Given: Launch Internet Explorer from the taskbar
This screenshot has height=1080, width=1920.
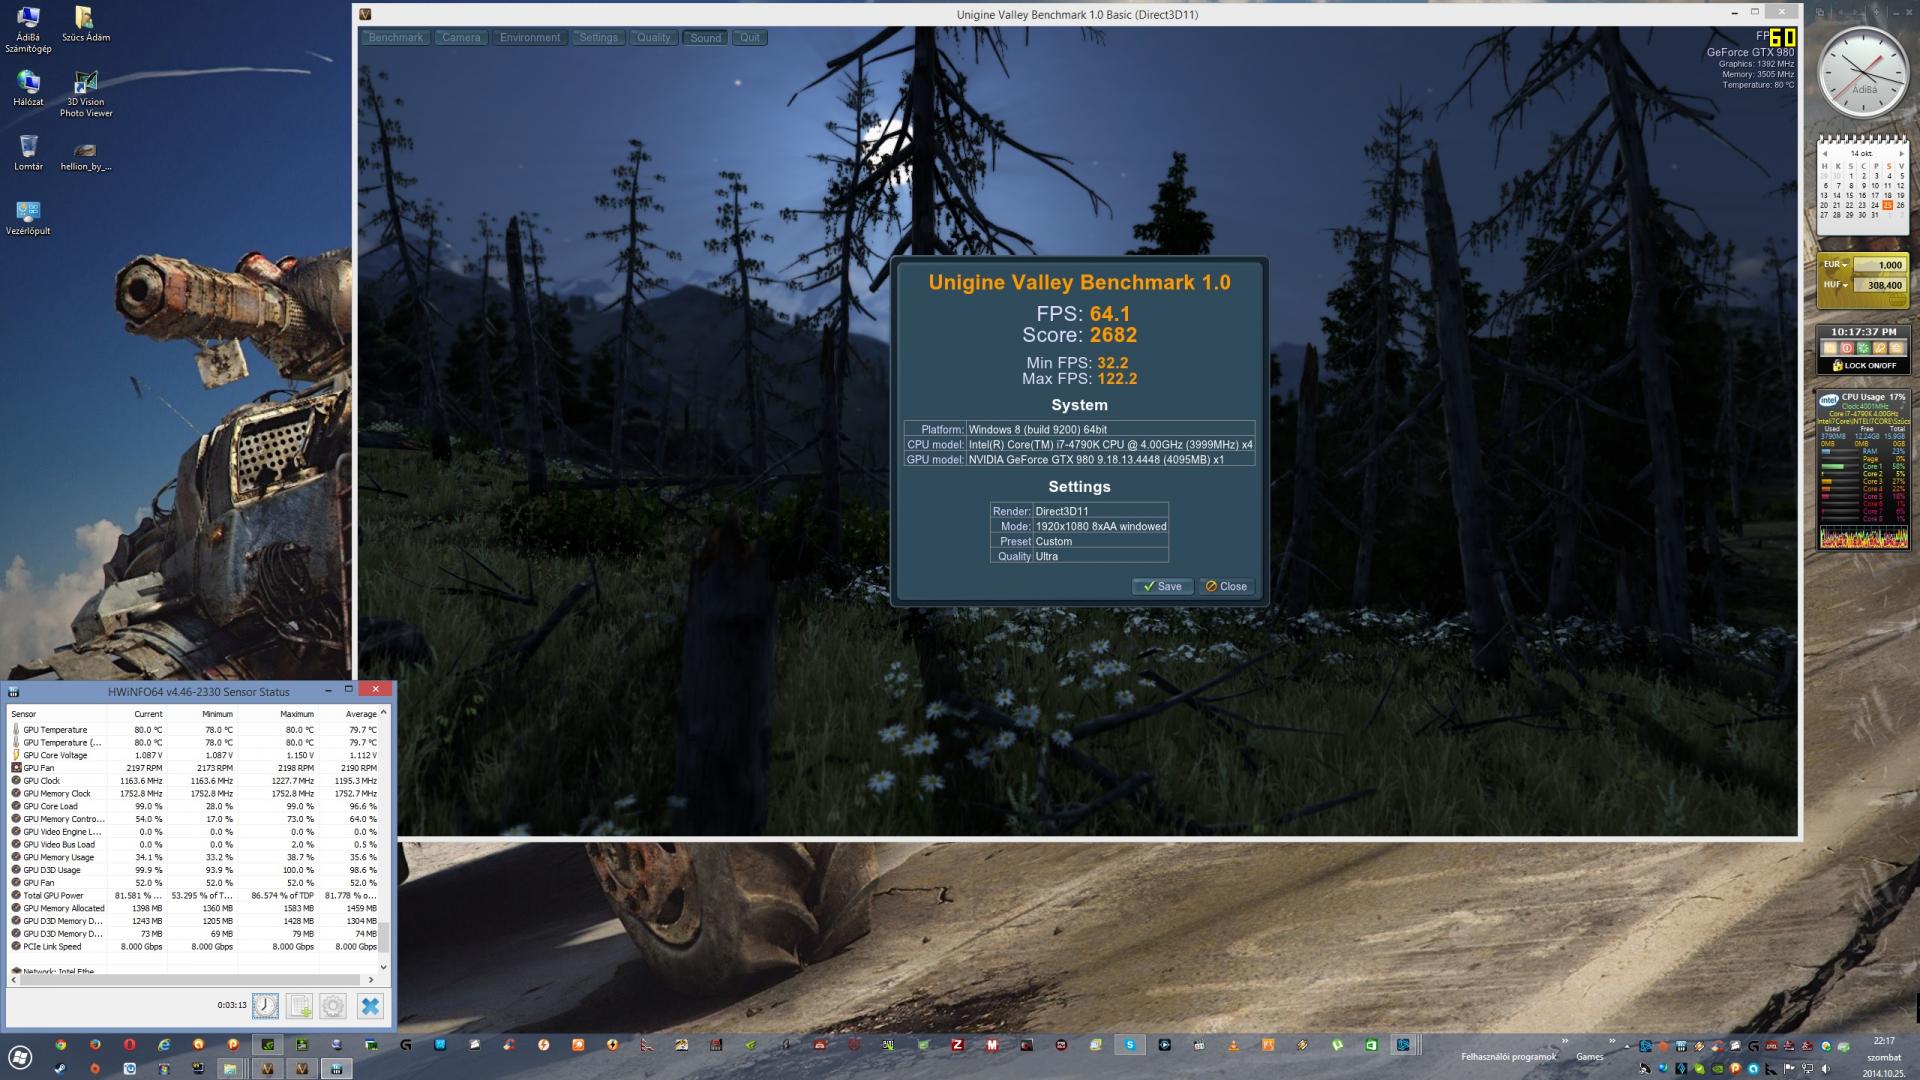Looking at the screenshot, I should pyautogui.click(x=164, y=1045).
